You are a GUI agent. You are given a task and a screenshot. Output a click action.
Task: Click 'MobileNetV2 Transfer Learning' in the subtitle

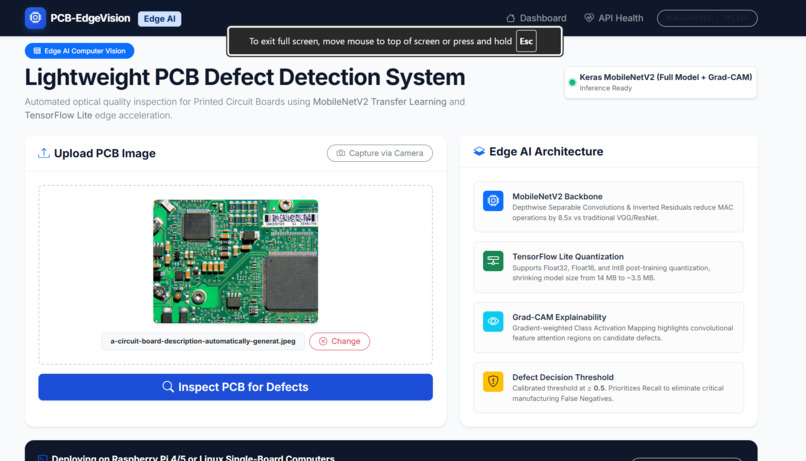click(x=379, y=102)
